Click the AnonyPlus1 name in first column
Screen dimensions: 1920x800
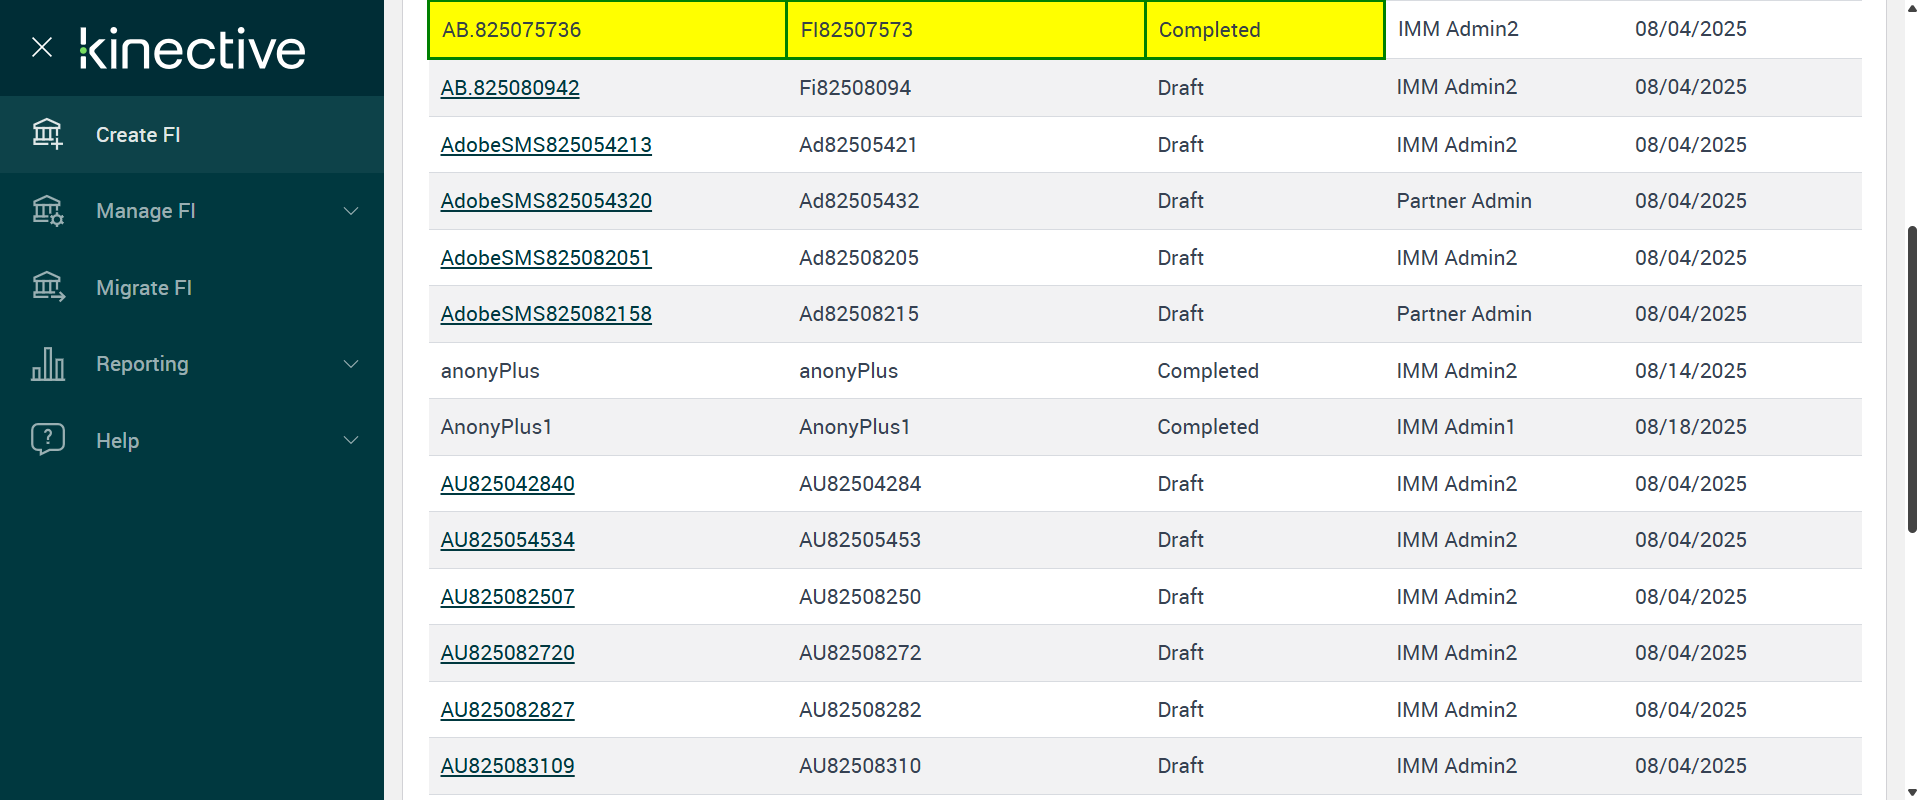click(497, 427)
